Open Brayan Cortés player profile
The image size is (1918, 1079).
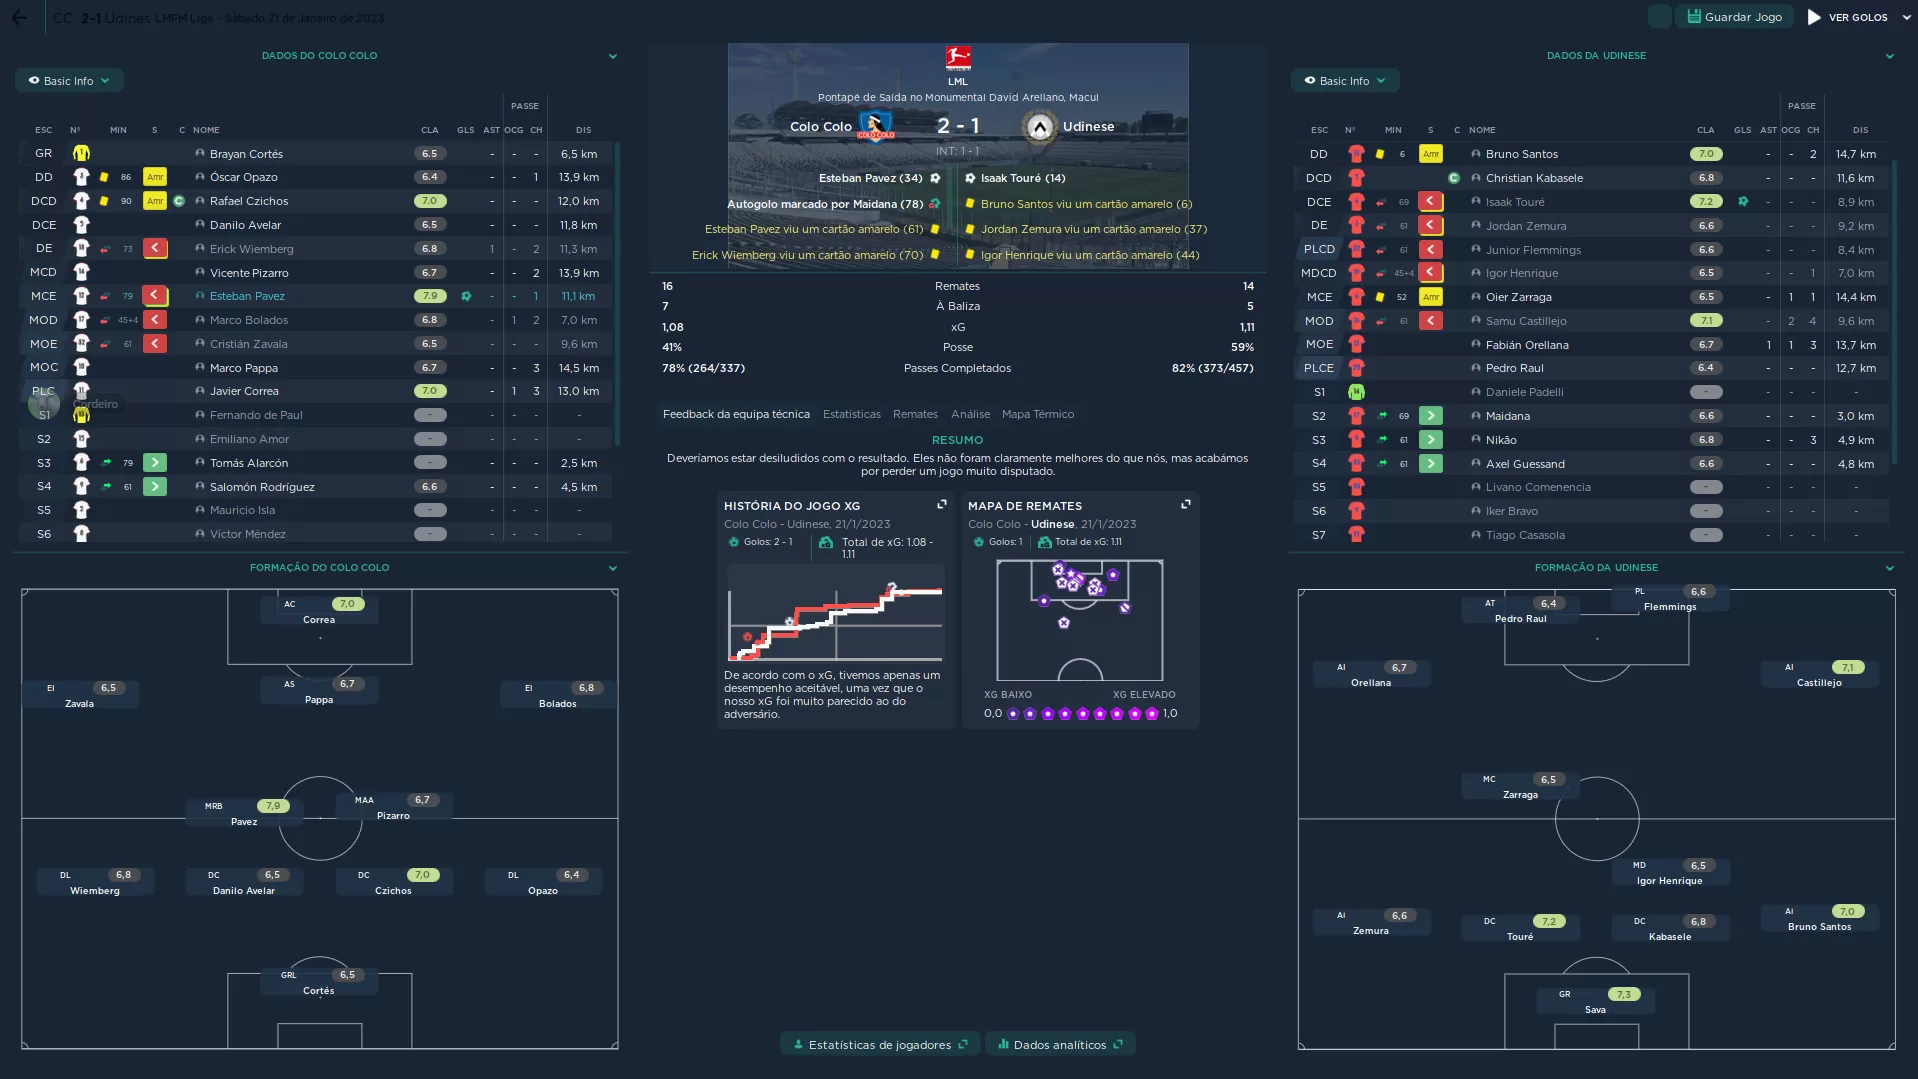coord(246,154)
